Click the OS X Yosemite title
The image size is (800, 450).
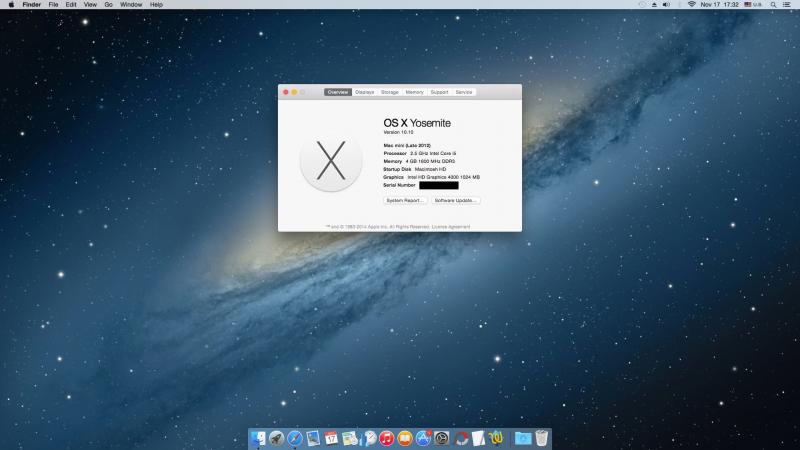coord(417,123)
